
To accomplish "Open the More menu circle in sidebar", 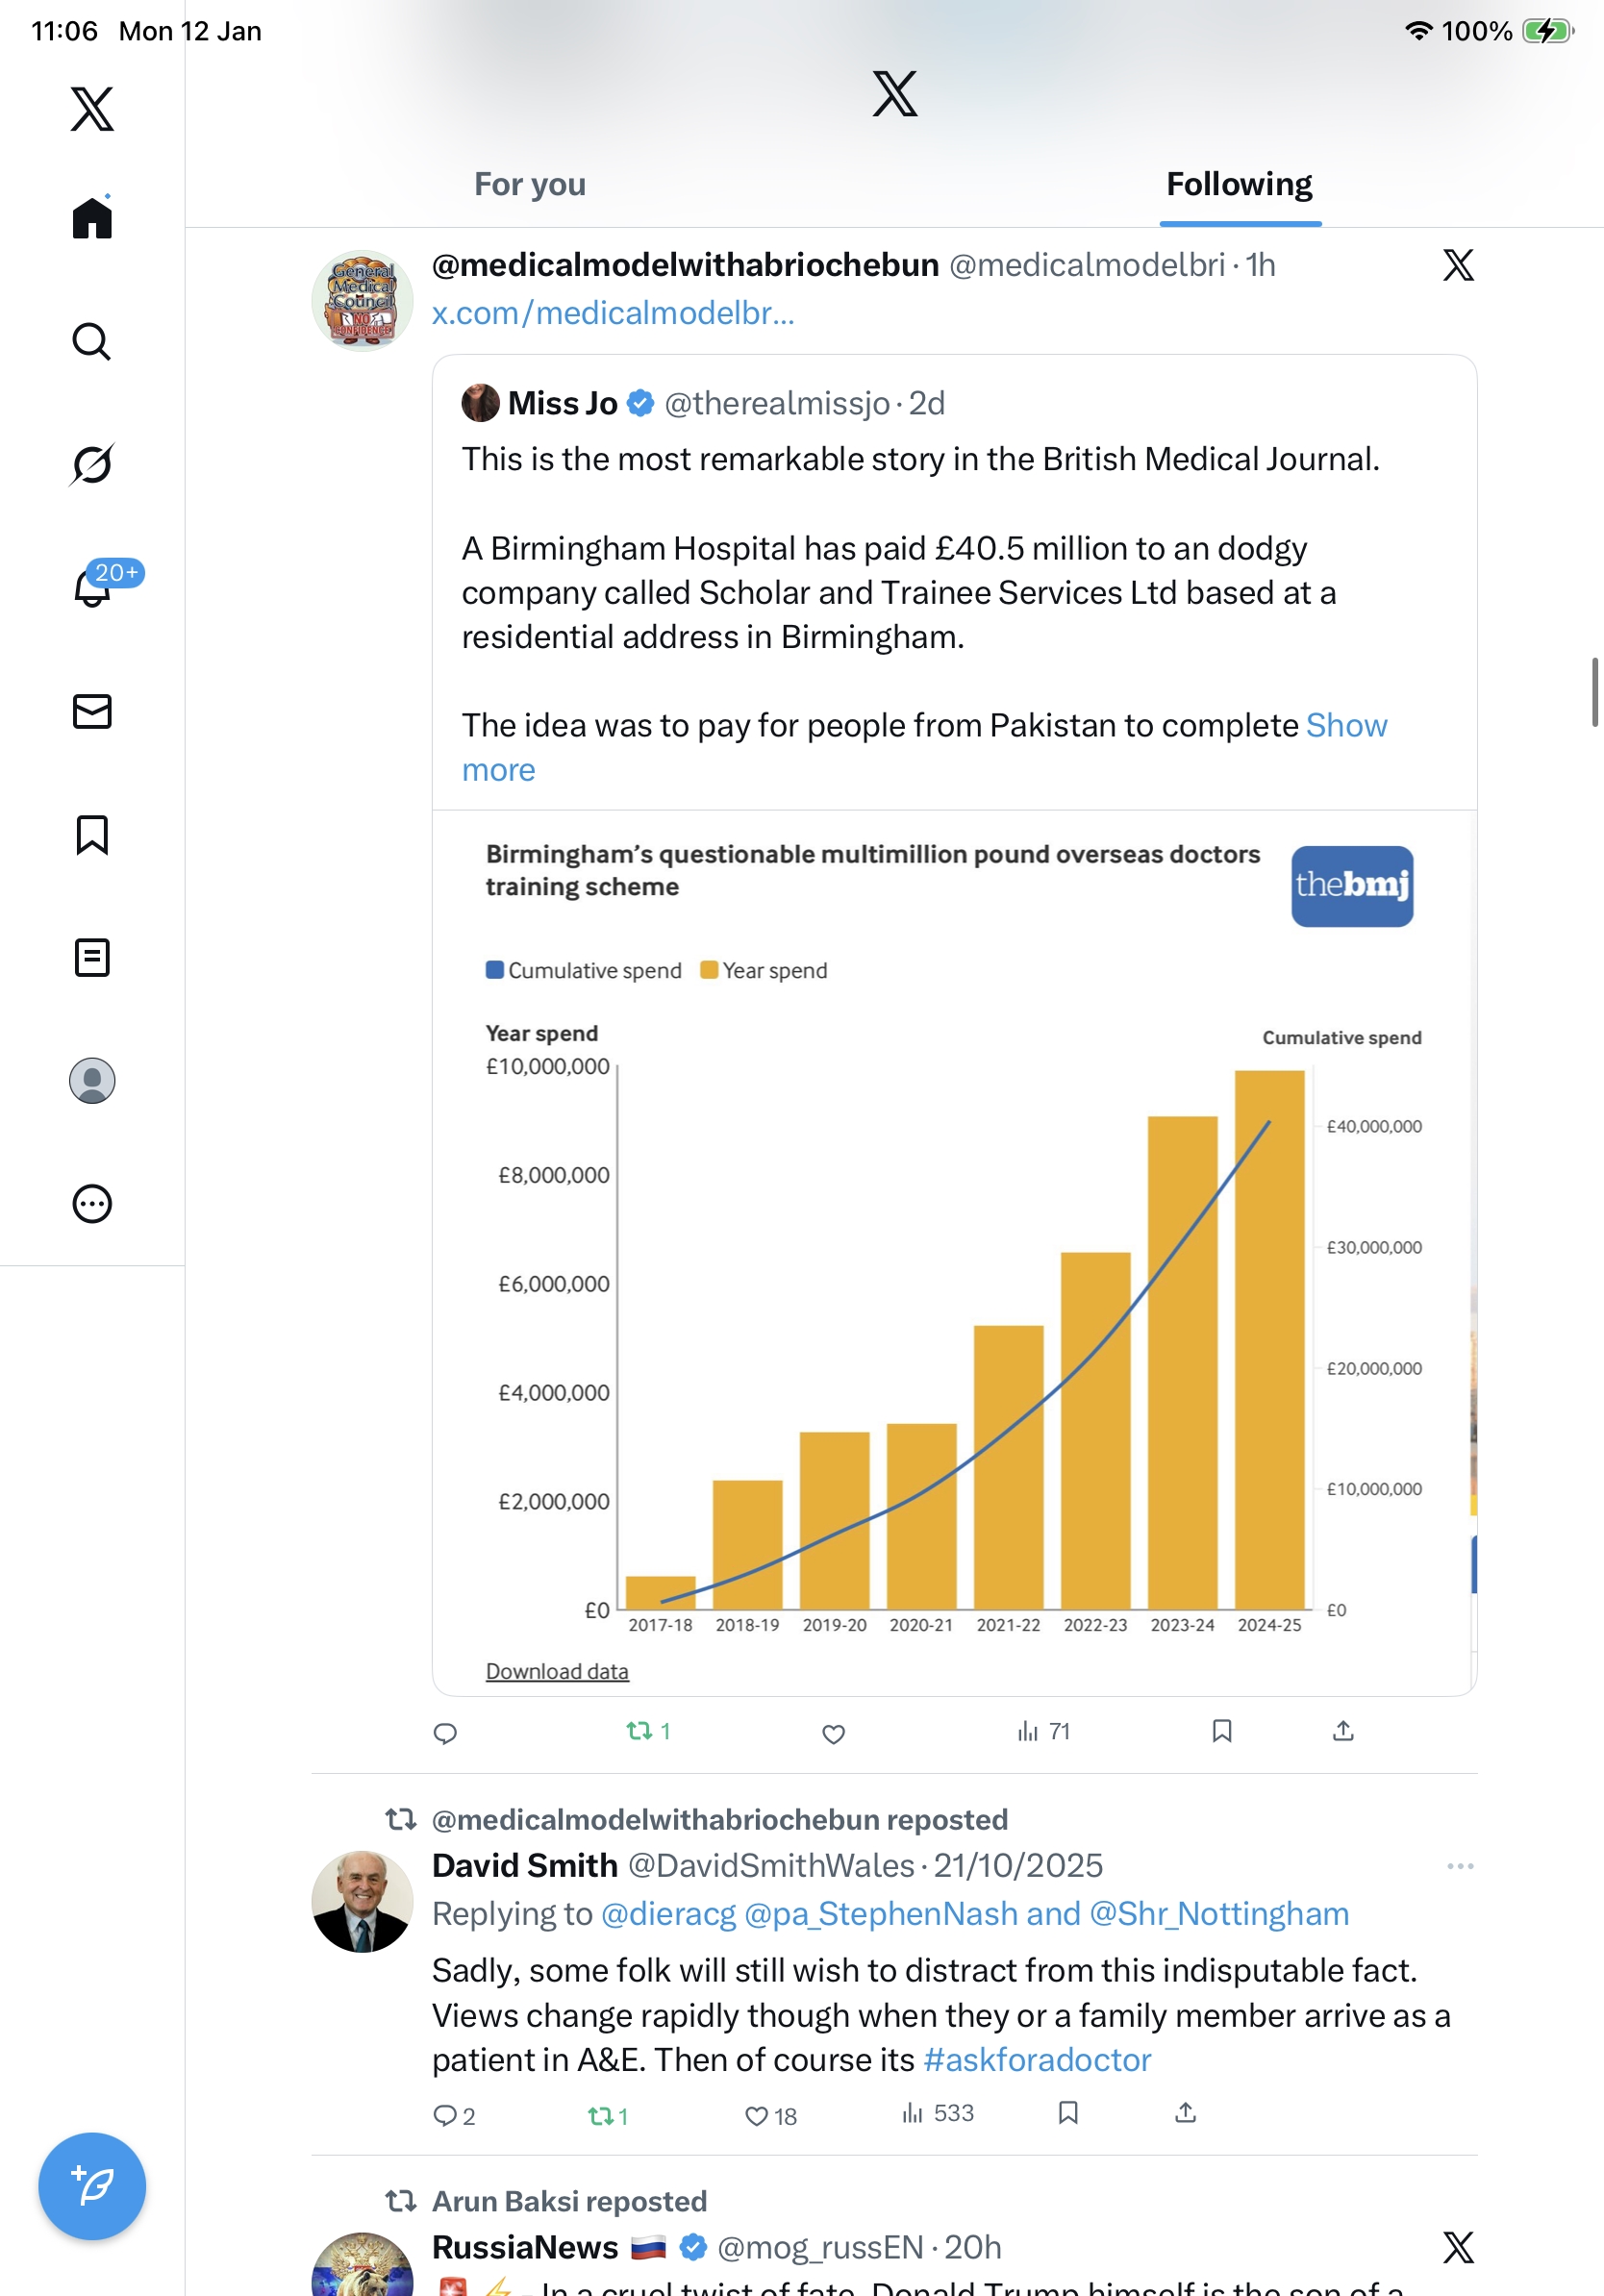I will tap(92, 1203).
